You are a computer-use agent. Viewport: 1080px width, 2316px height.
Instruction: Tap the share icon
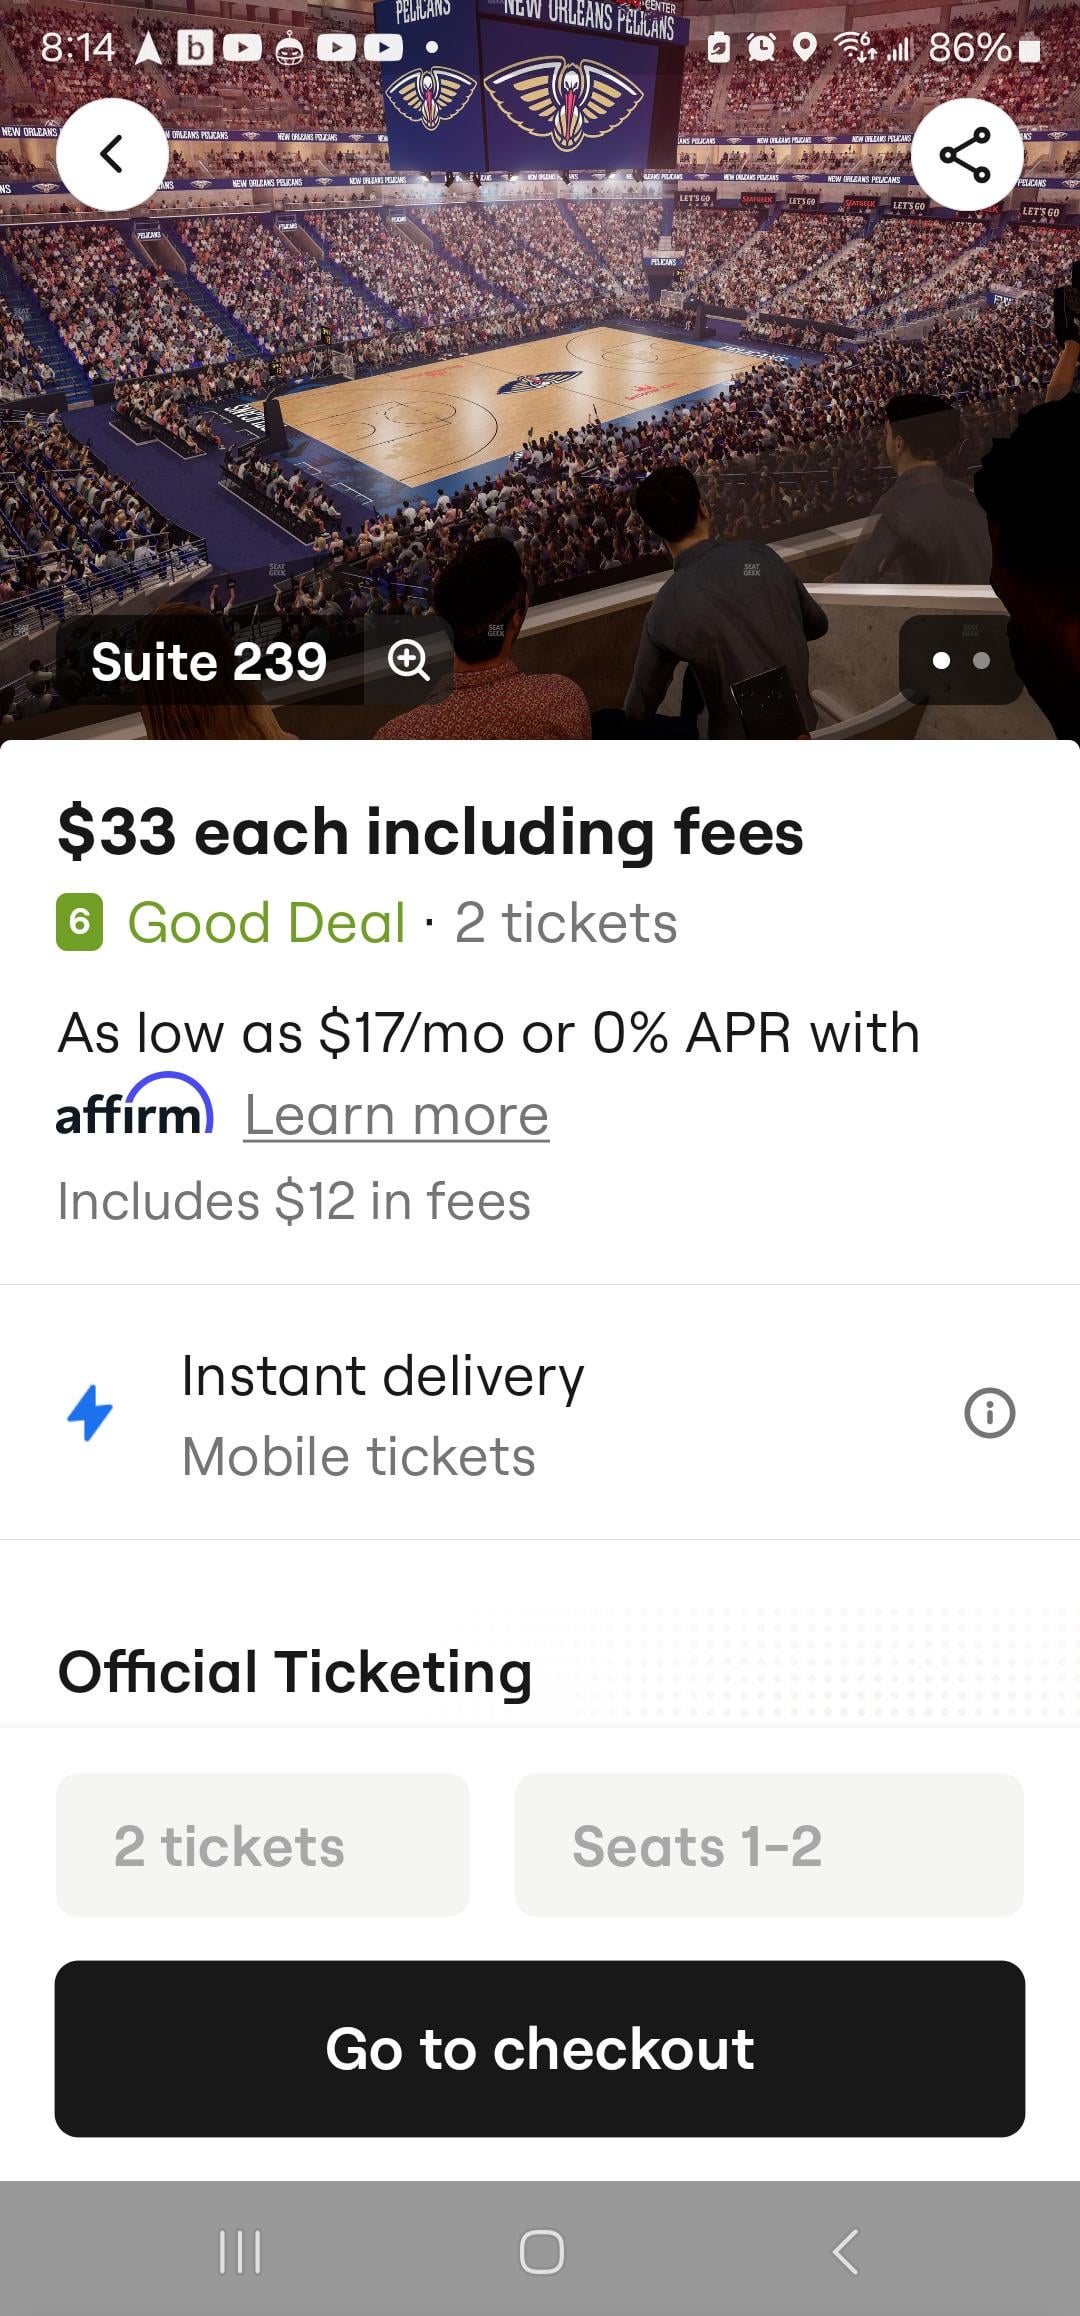(965, 155)
